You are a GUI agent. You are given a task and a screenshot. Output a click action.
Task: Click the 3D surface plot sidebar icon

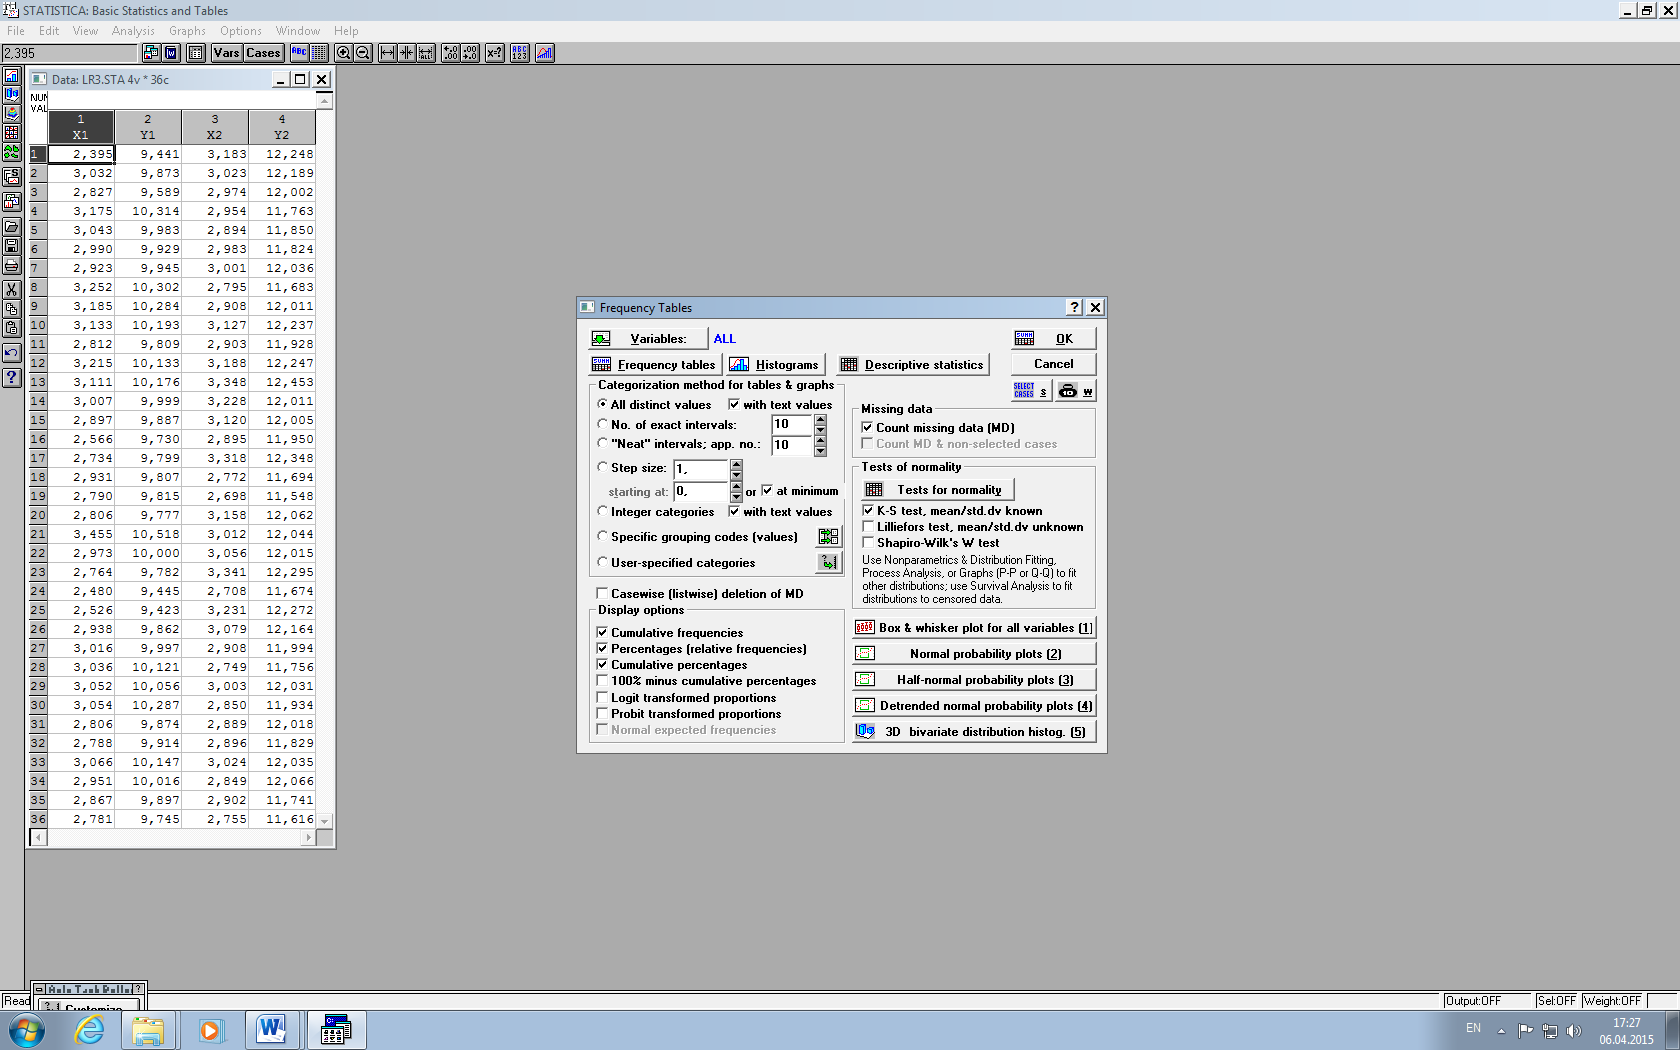pos(11,114)
